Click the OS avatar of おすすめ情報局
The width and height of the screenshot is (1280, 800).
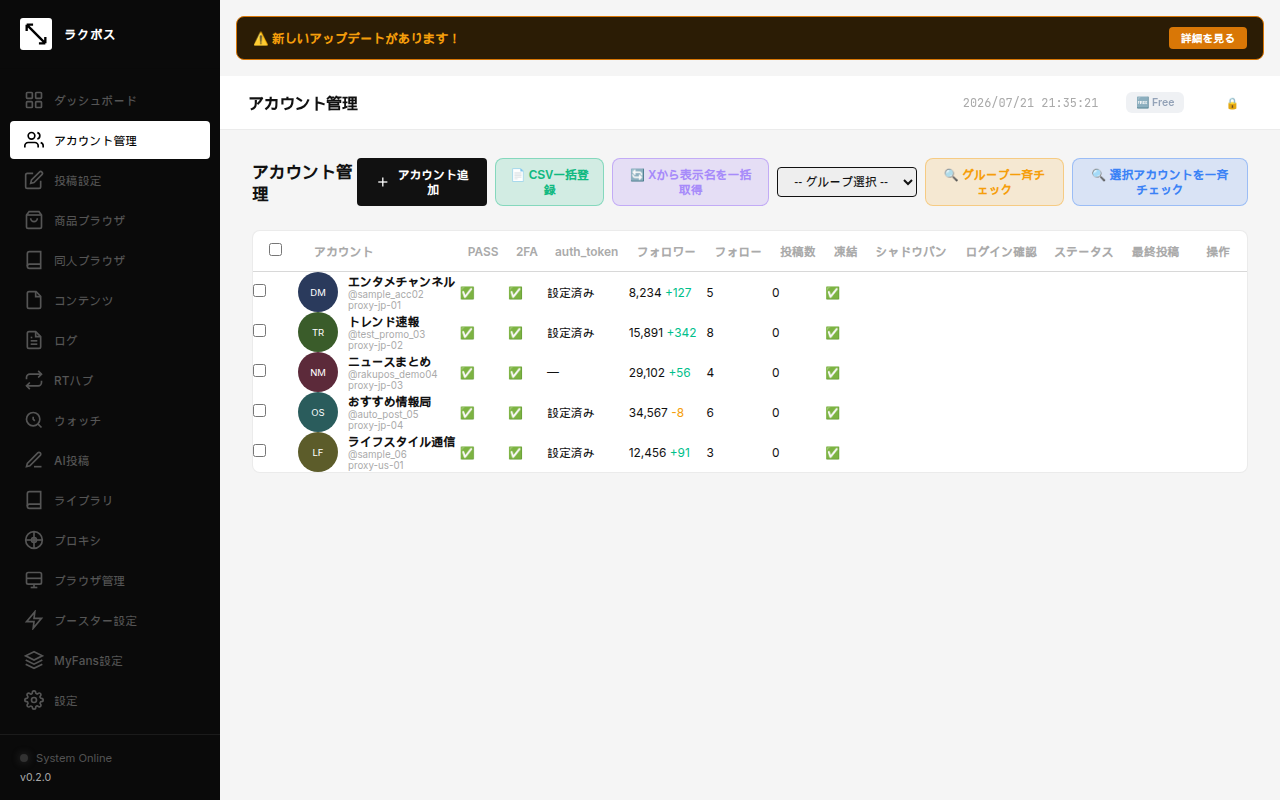pyautogui.click(x=318, y=412)
